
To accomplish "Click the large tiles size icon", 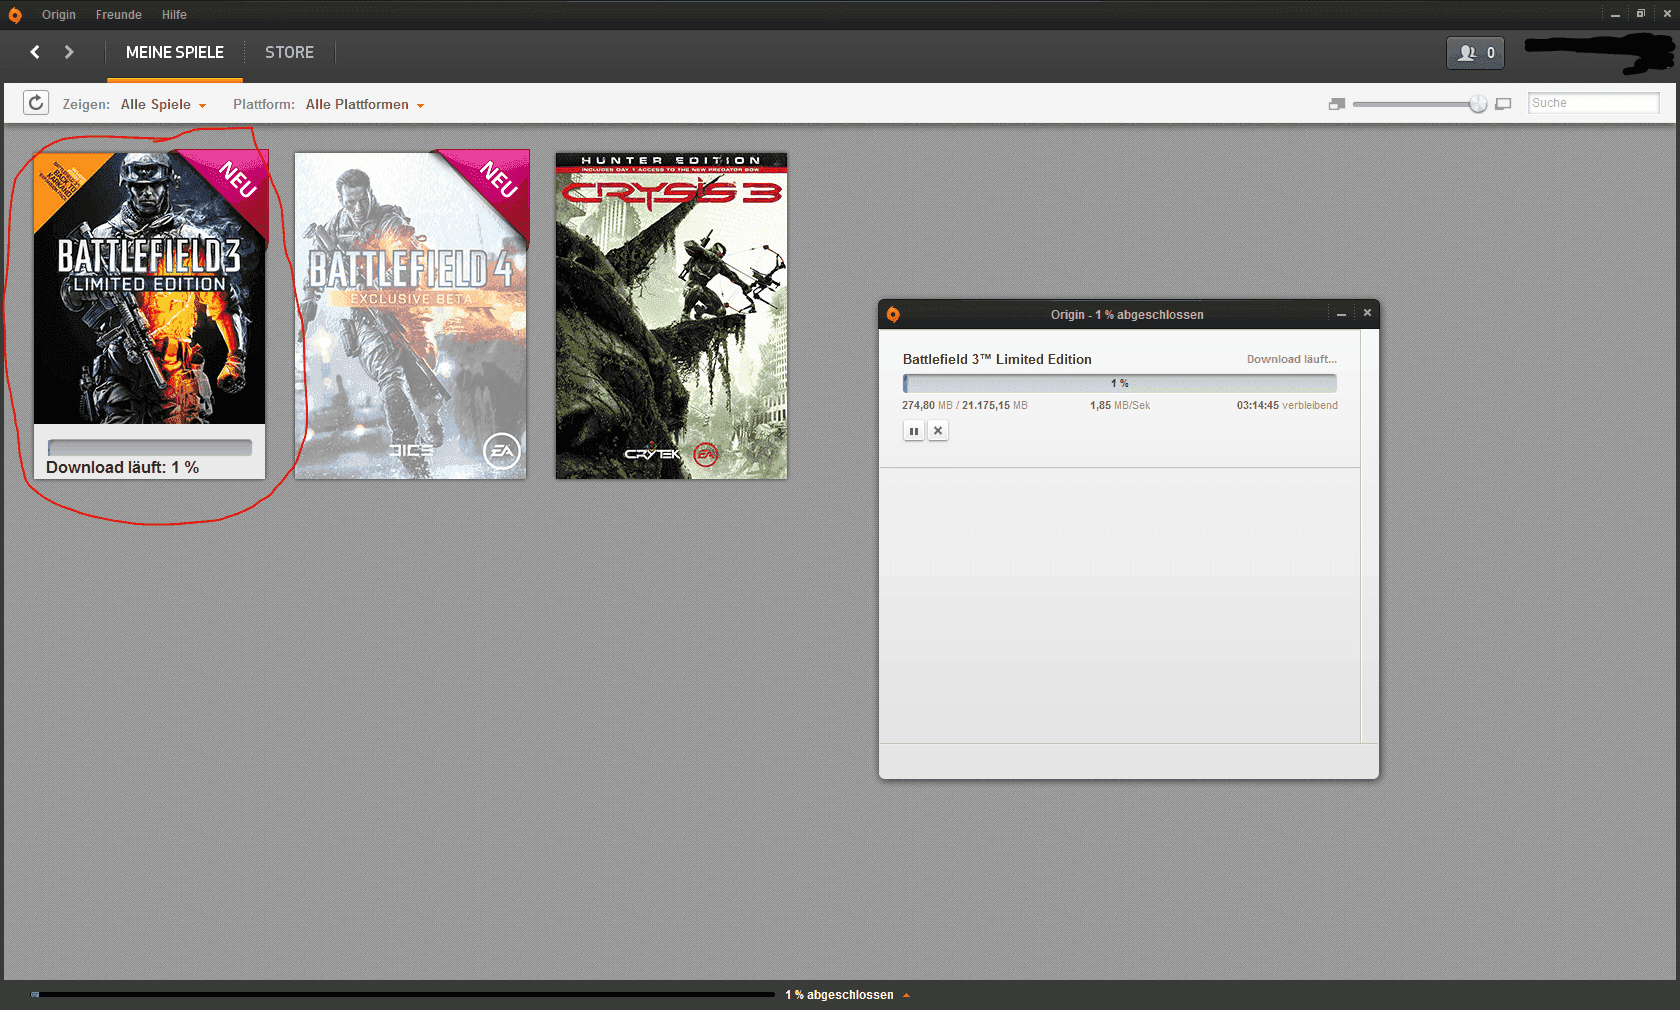I will click(1503, 104).
